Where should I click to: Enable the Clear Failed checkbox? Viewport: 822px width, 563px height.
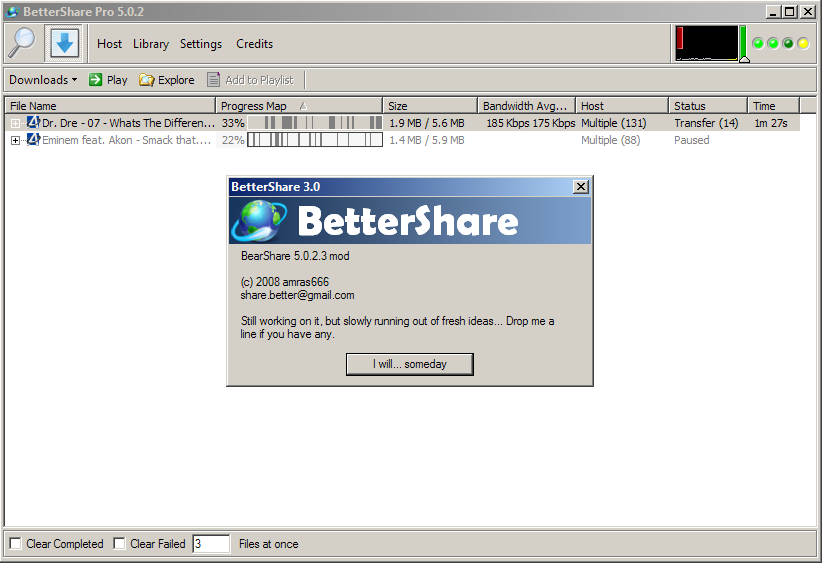[120, 544]
